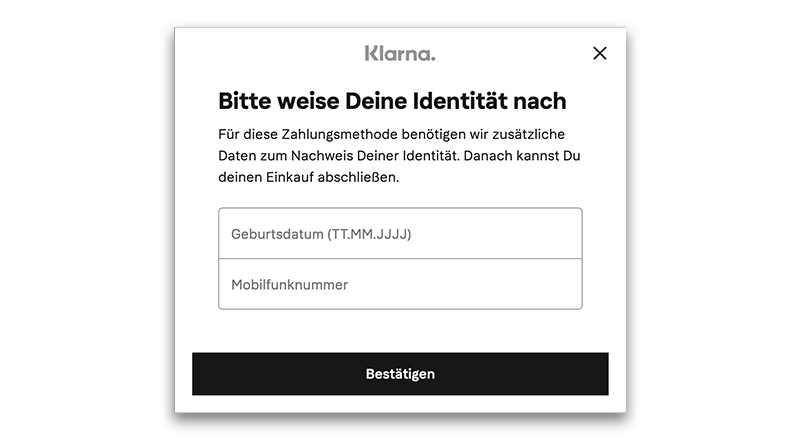Click the 'Mobilfunknummer' placeholder label
The image size is (800, 440).
(x=290, y=284)
